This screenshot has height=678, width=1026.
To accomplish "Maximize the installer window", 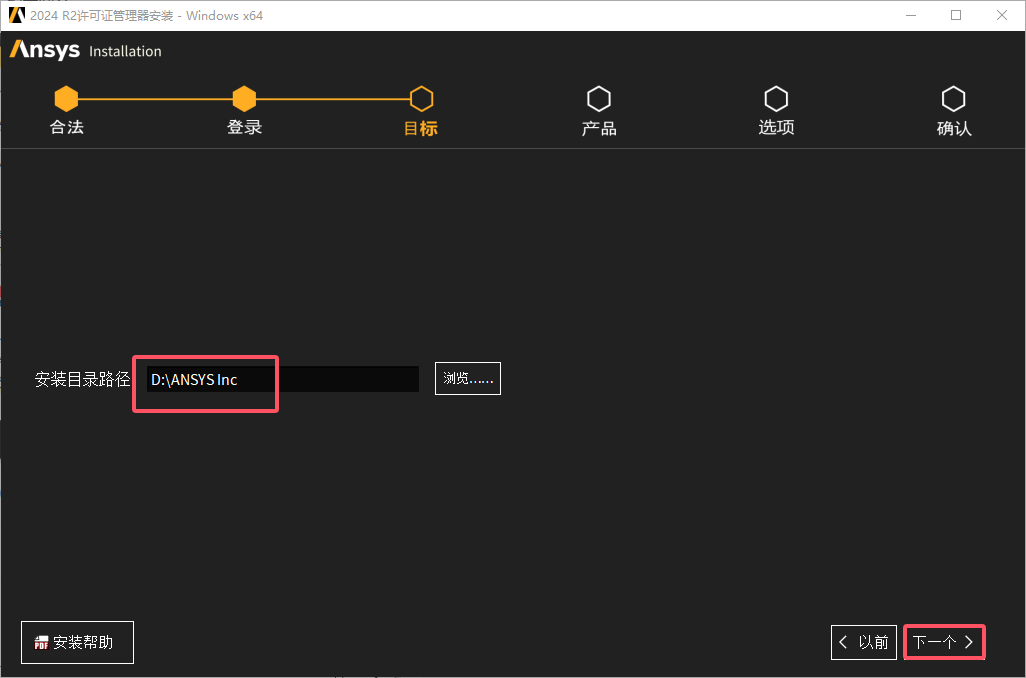I will (x=956, y=15).
